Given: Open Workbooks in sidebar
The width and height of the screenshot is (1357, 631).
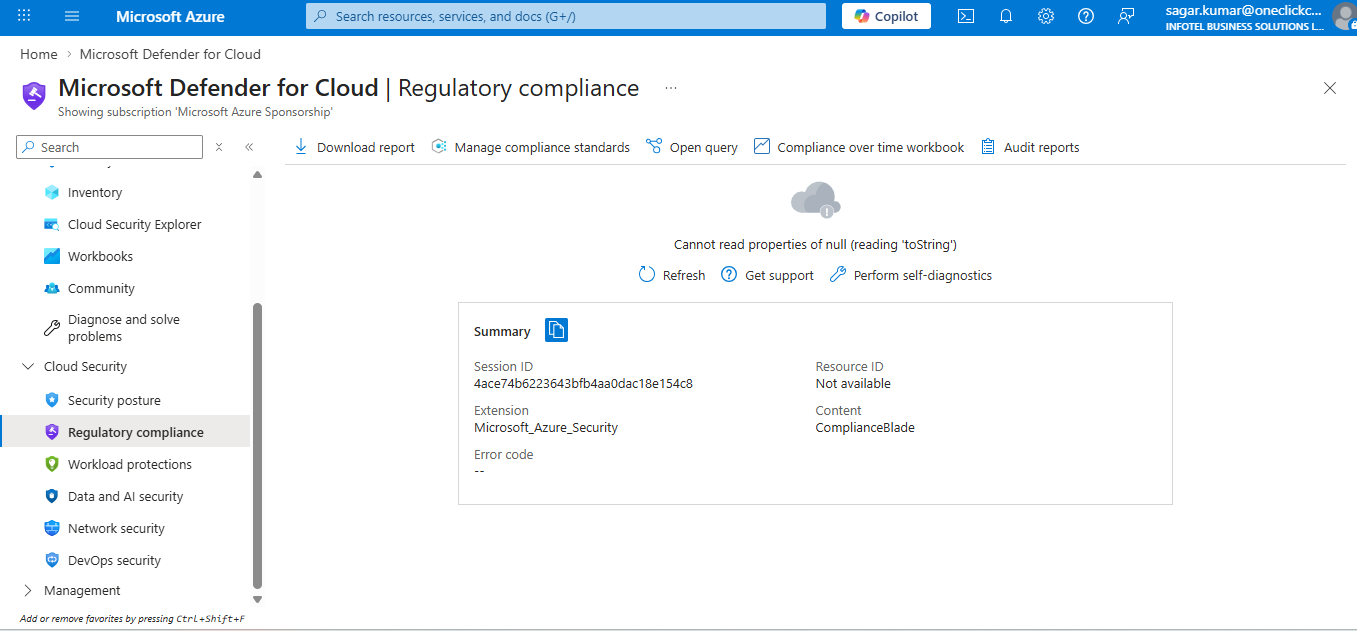Looking at the screenshot, I should point(100,256).
